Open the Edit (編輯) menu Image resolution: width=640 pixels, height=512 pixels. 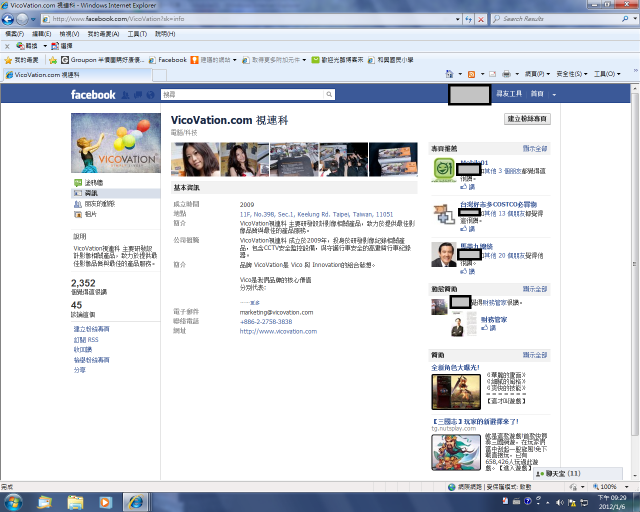pos(41,34)
